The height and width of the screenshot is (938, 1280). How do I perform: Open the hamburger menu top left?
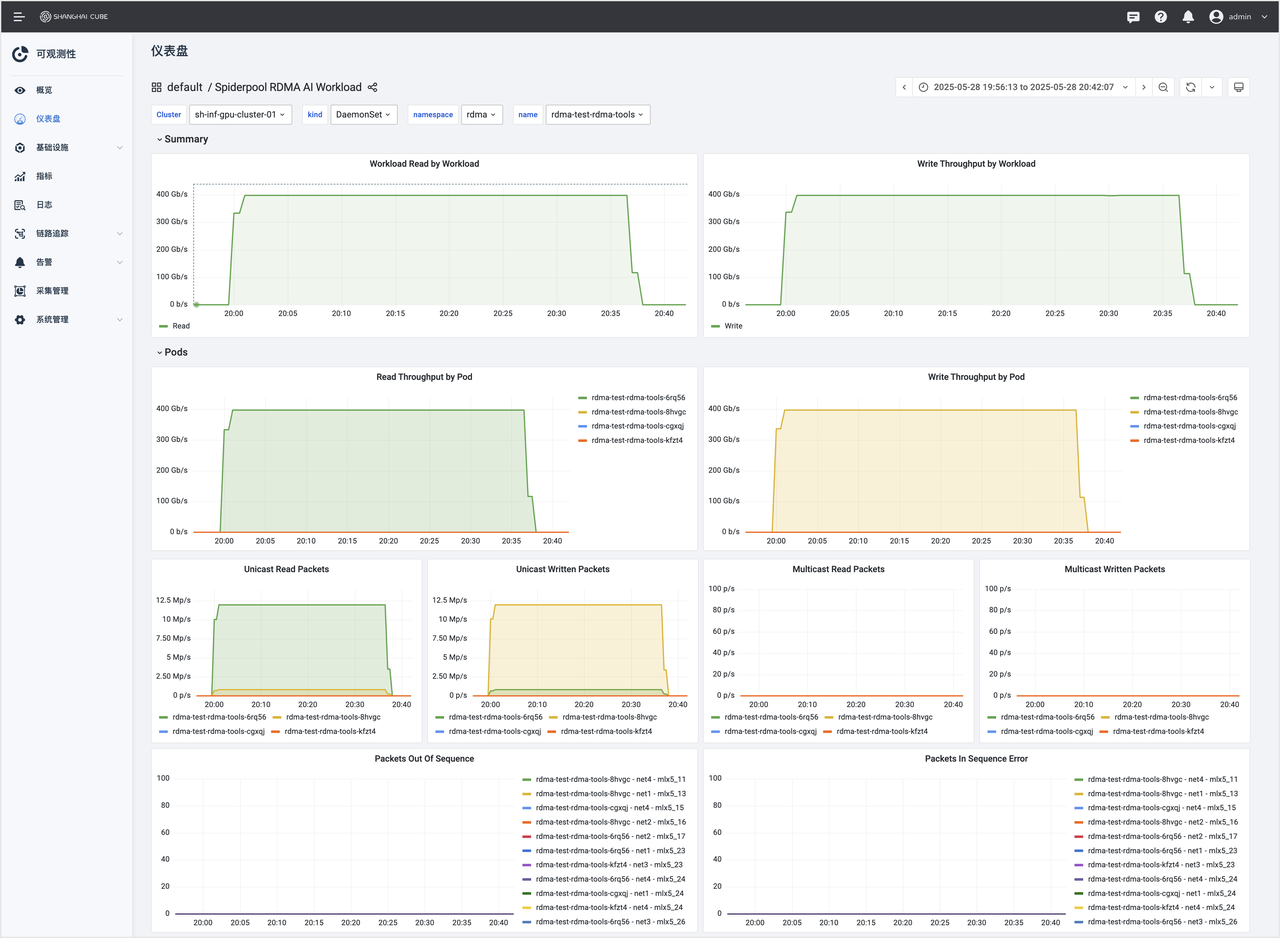18,16
